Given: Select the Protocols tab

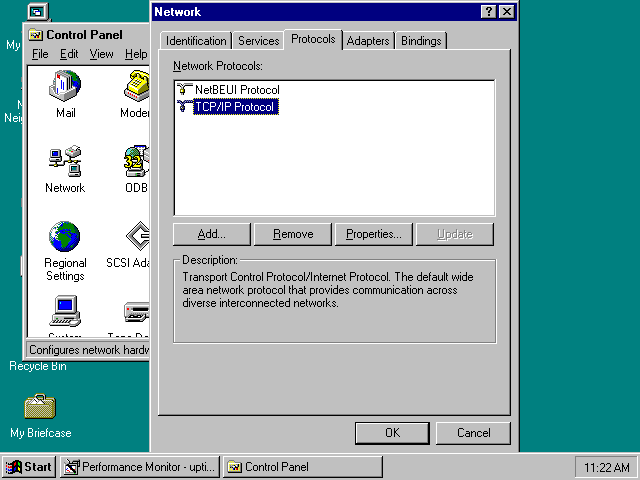Looking at the screenshot, I should [x=313, y=39].
